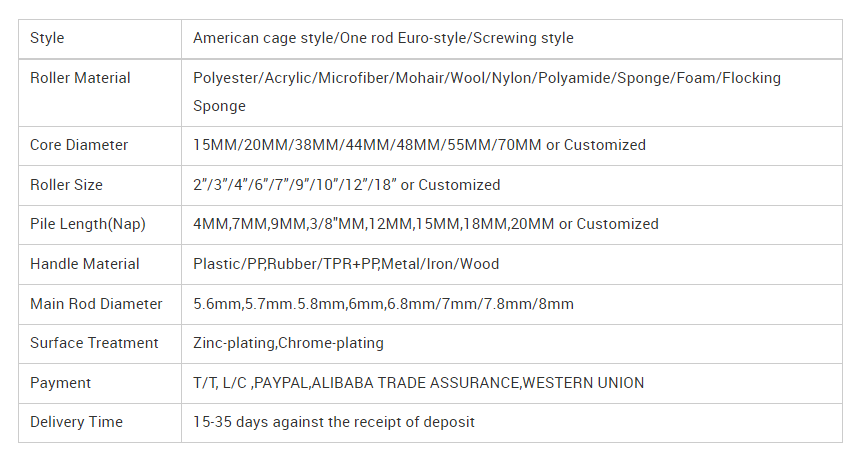Click the Surface Treatment label
The height and width of the screenshot is (458, 863).
click(94, 343)
